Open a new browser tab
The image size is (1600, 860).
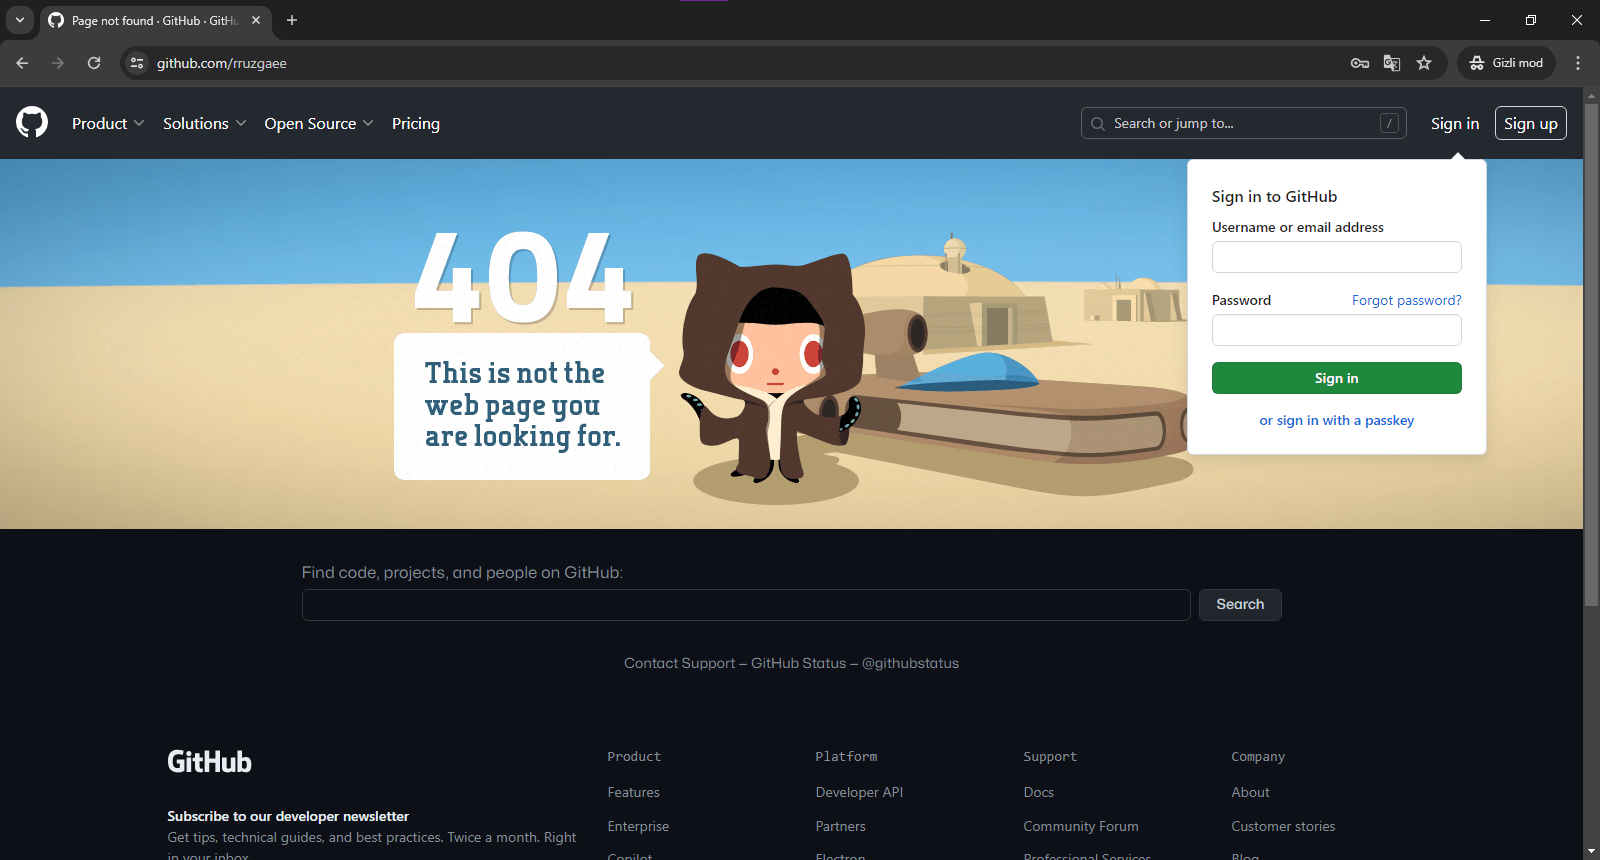pos(292,20)
